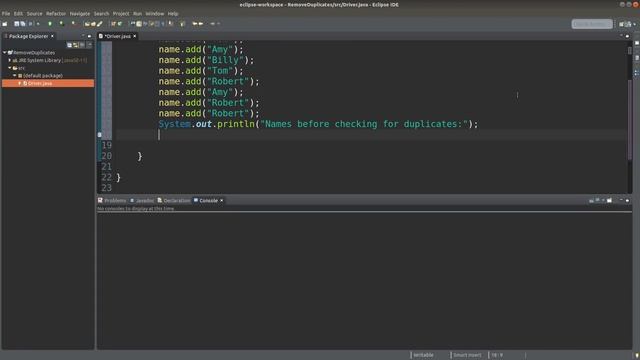Collapse the RemoveDuplicates project node
The image size is (640, 360).
(x=4, y=53)
